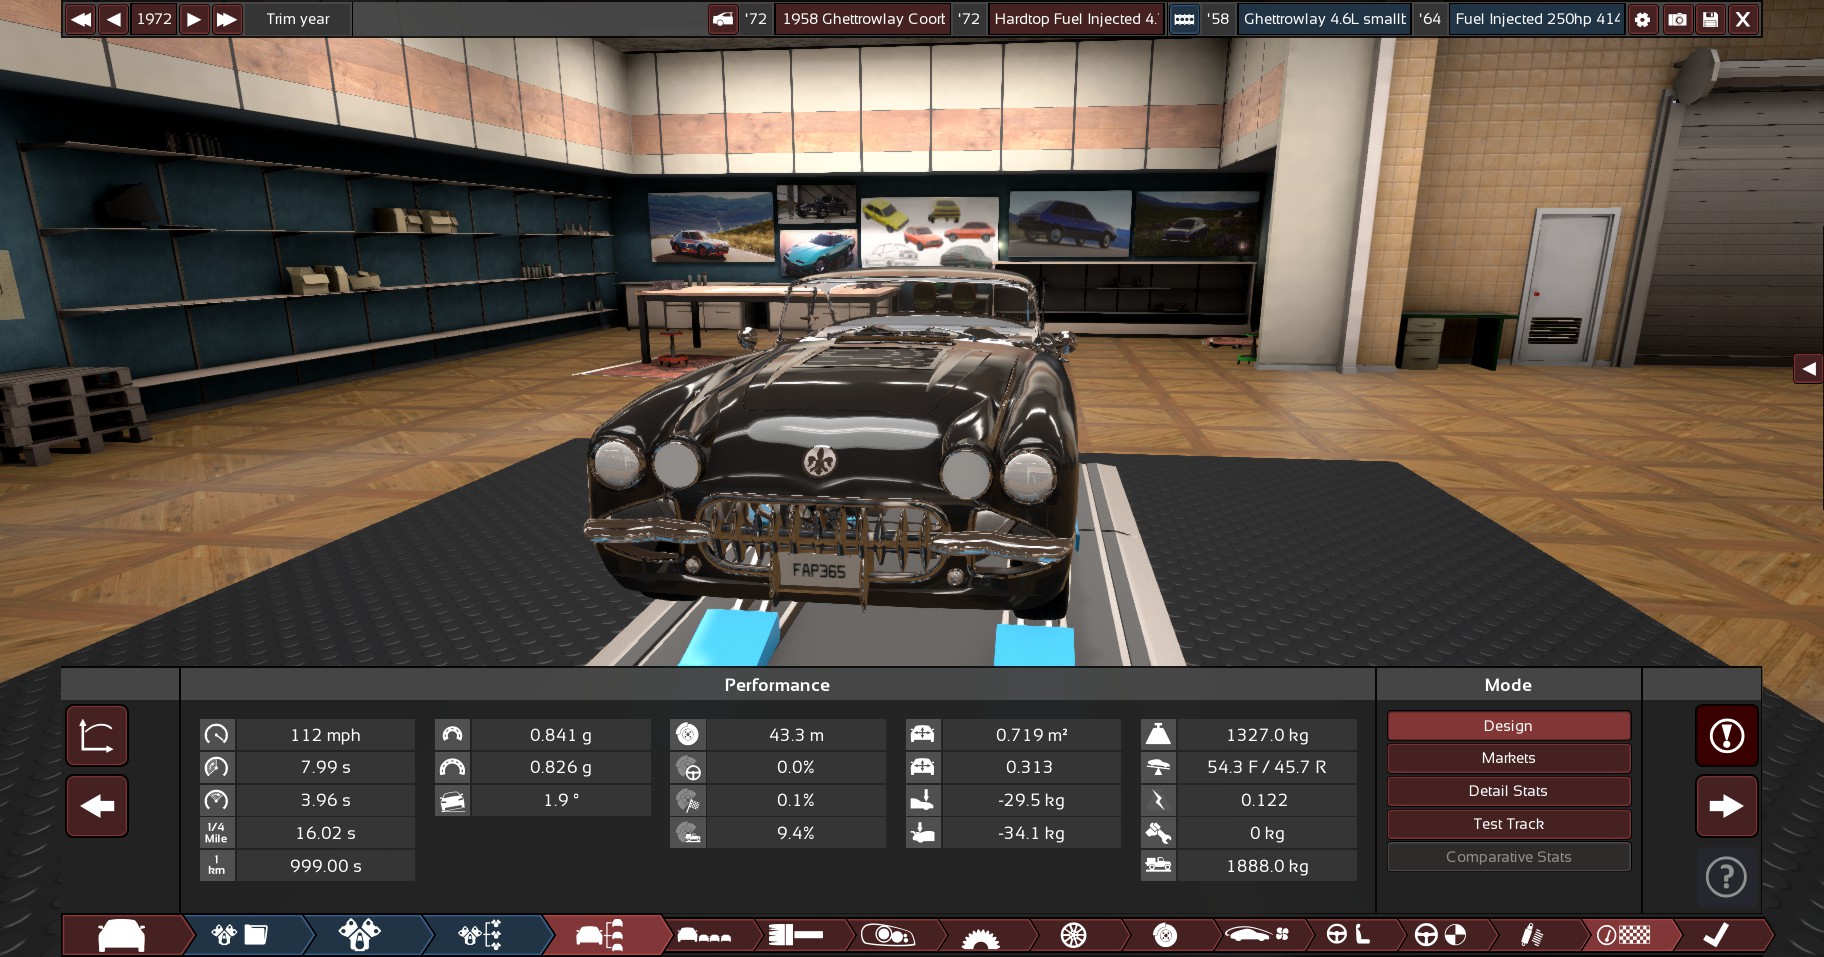
Task: Open the help question mark button
Action: 1726,877
